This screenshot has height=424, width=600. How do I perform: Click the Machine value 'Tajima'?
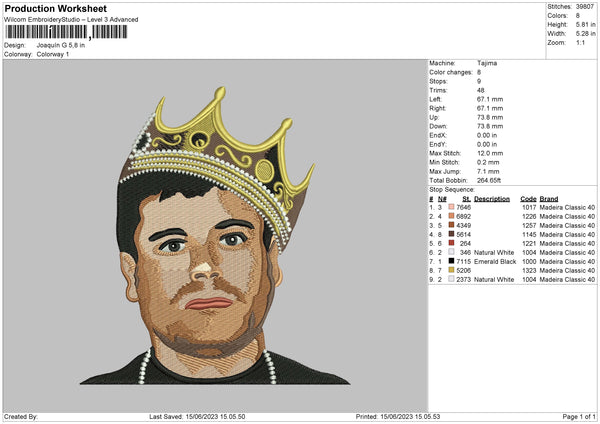tap(487, 63)
